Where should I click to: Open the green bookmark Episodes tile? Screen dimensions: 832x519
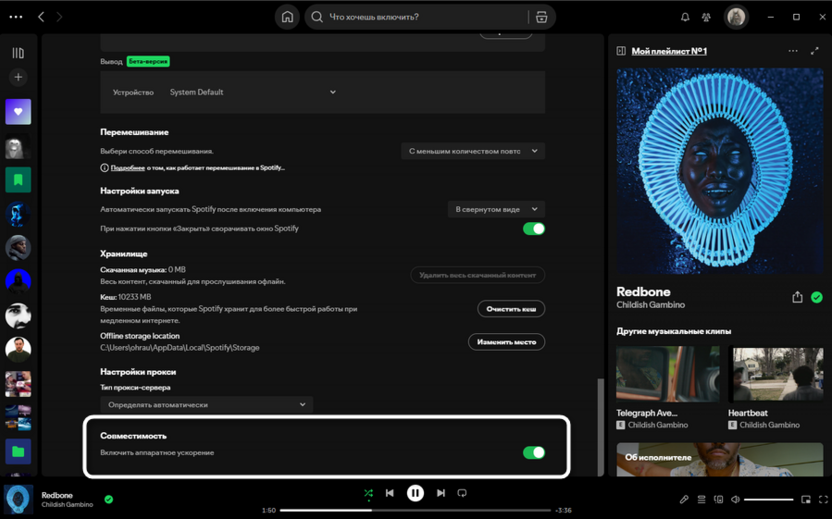[x=18, y=179]
